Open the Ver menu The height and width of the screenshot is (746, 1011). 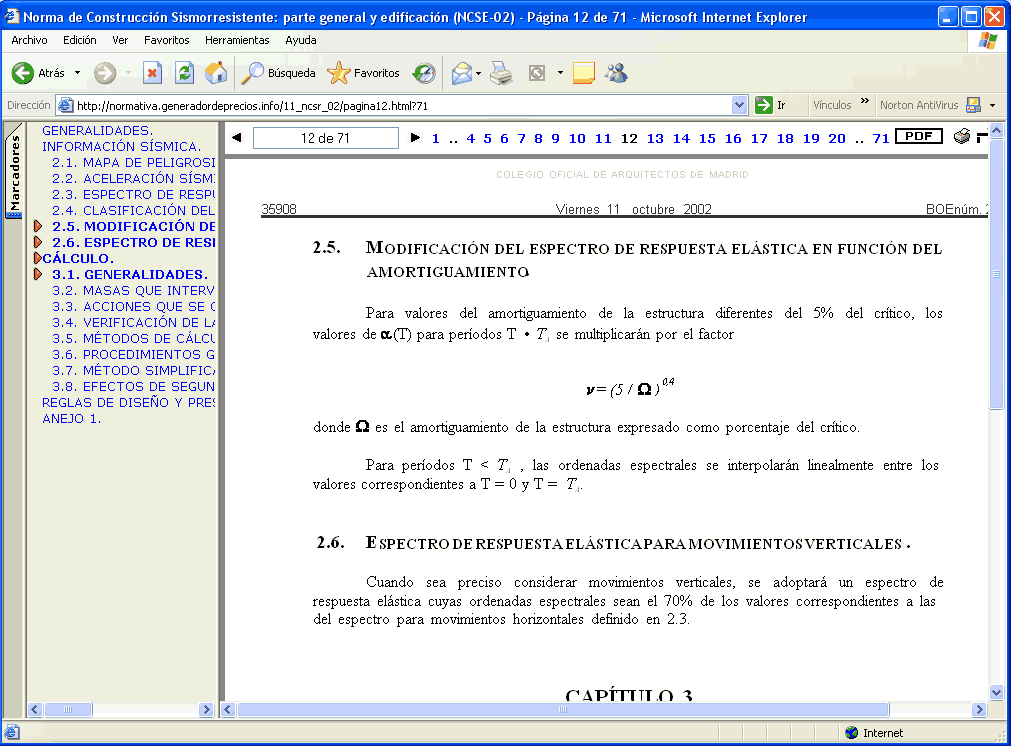tap(120, 40)
